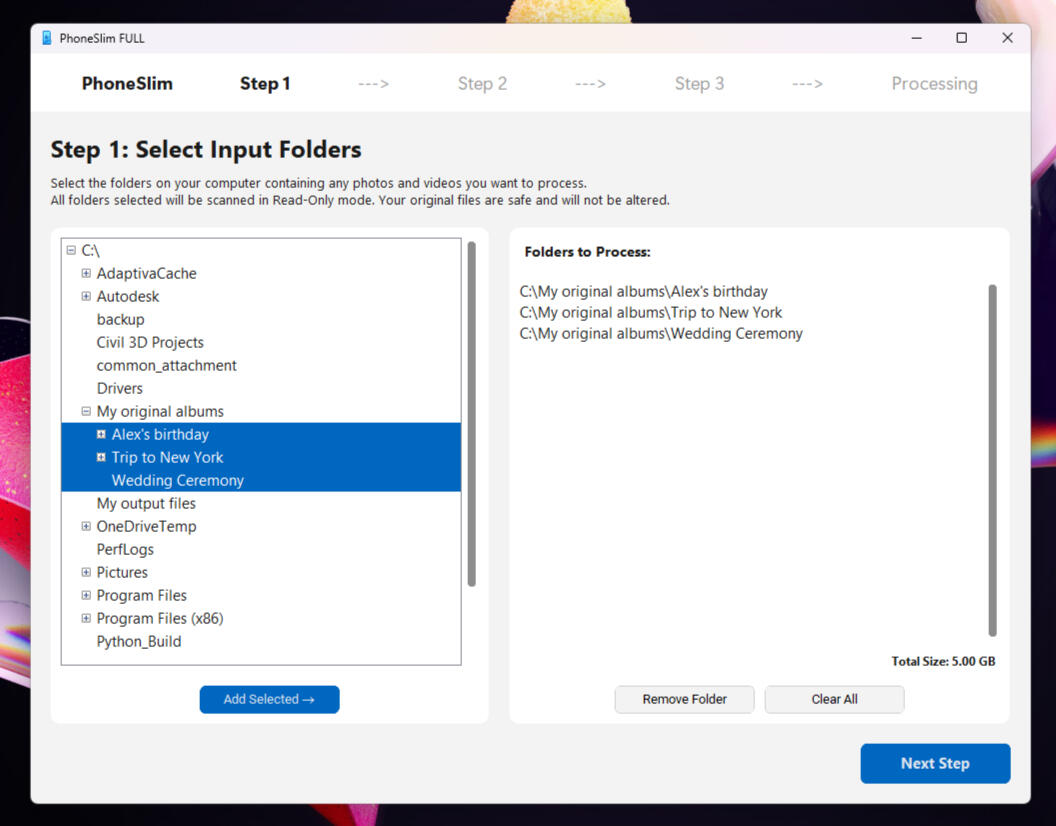1056x826 pixels.
Task: Select Trip to New York tree row
Action: [x=261, y=457]
